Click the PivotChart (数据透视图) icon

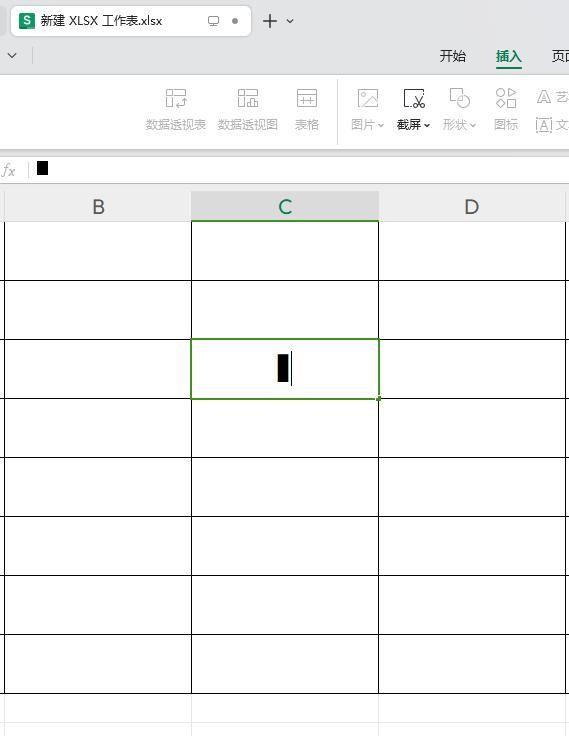click(x=248, y=99)
